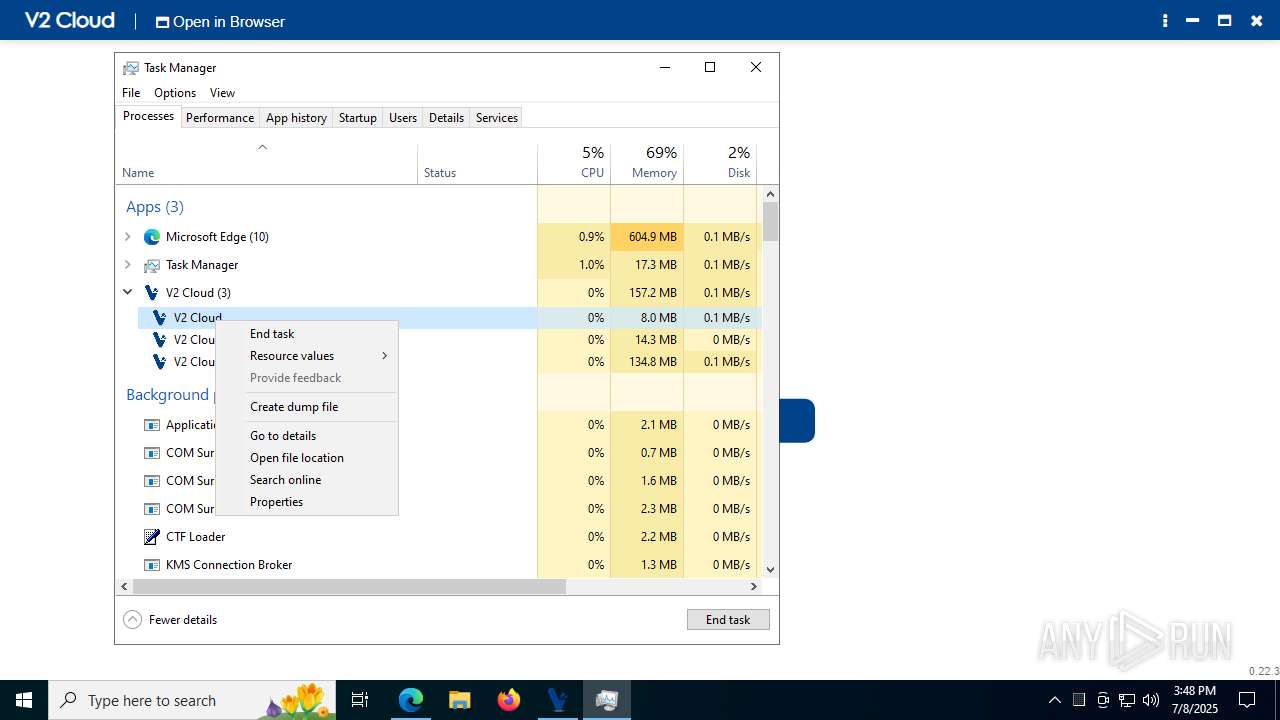This screenshot has width=1280, height=720.
Task: Expand the Task Manager process row
Action: (127, 265)
